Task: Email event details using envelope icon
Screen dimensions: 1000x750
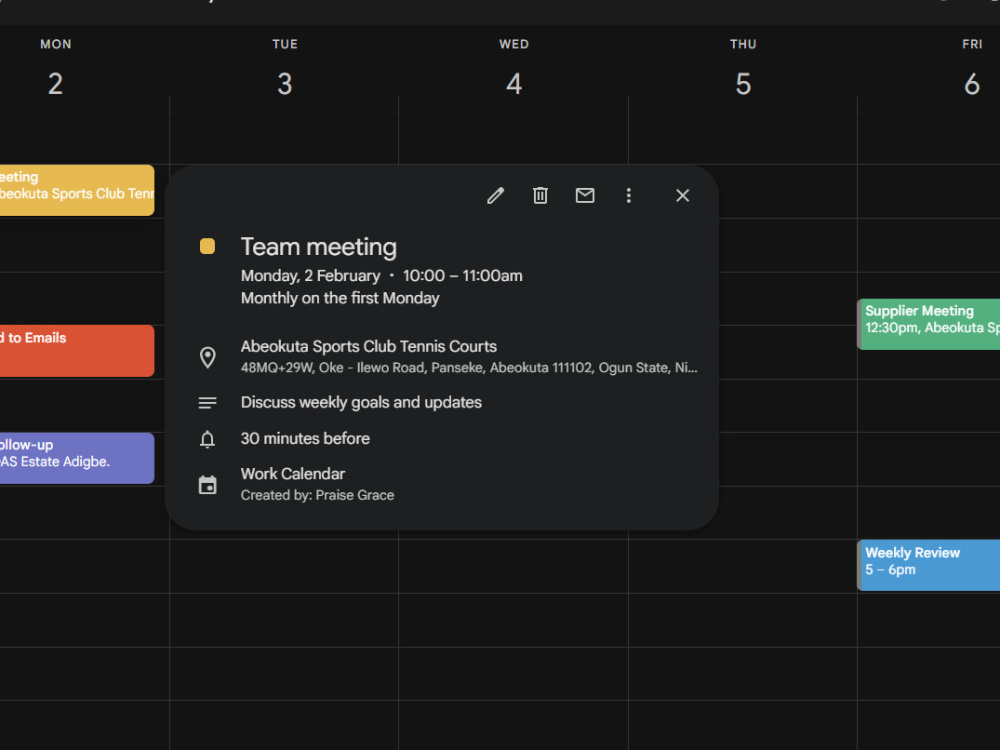Action: coord(585,196)
